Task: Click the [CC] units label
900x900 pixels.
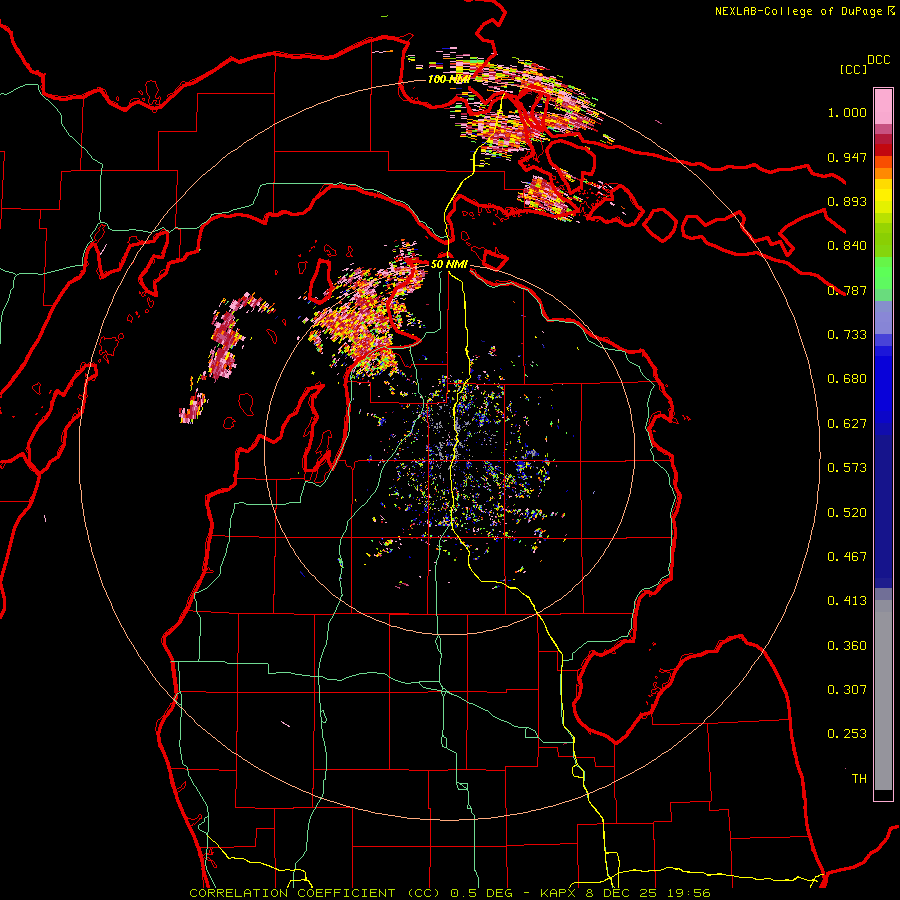Action: pyautogui.click(x=853, y=69)
